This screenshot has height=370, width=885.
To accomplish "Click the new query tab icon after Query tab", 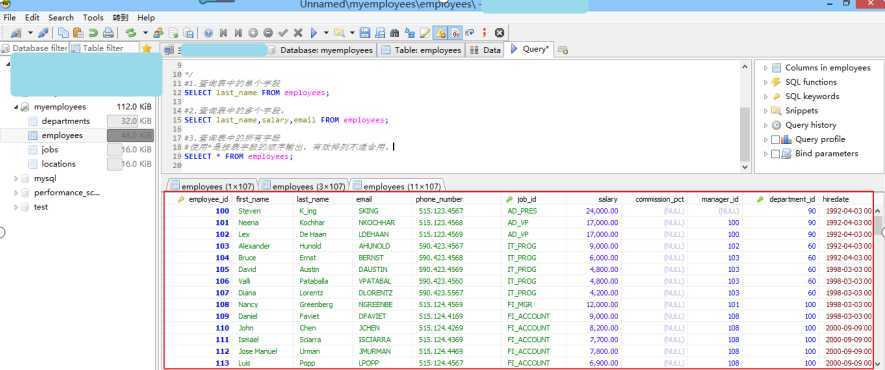I will [x=563, y=50].
